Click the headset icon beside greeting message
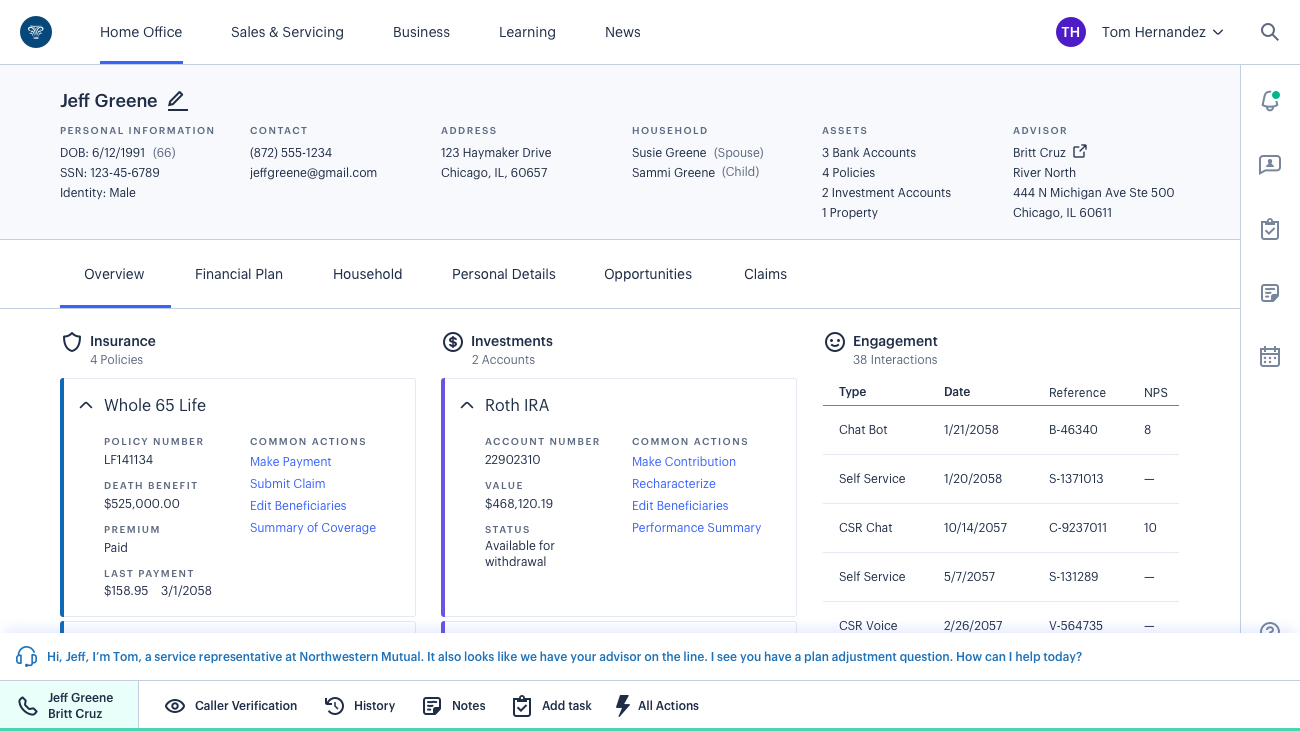 pos(27,657)
